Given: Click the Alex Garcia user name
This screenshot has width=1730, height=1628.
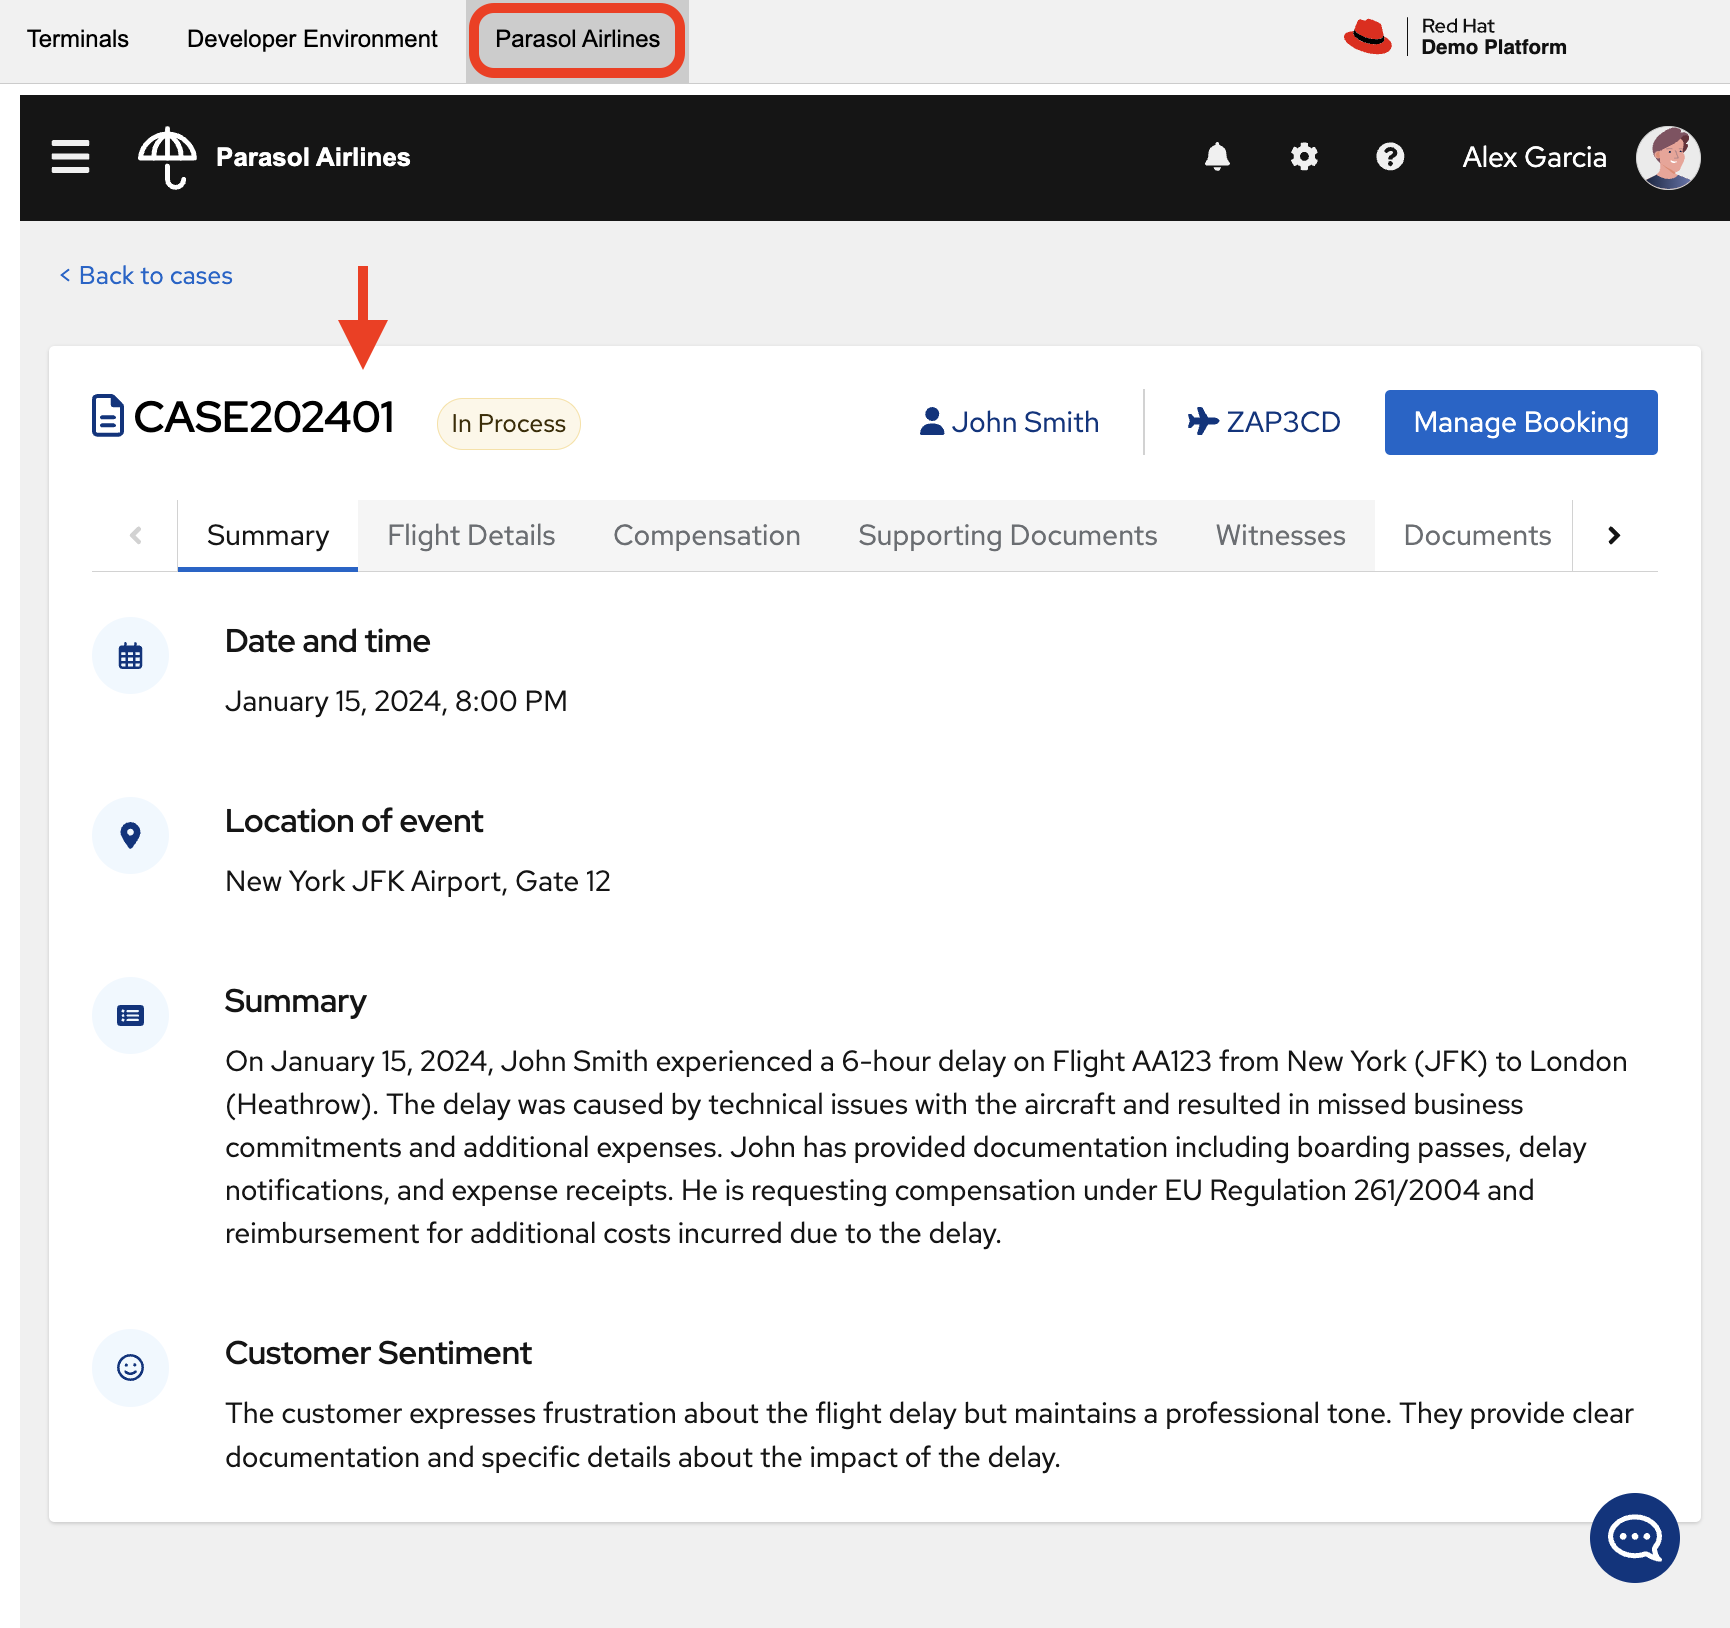Looking at the screenshot, I should (1534, 157).
